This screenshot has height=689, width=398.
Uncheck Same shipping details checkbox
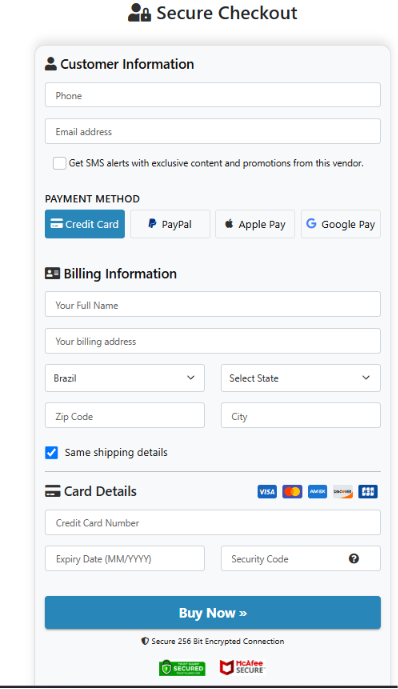[51, 453]
